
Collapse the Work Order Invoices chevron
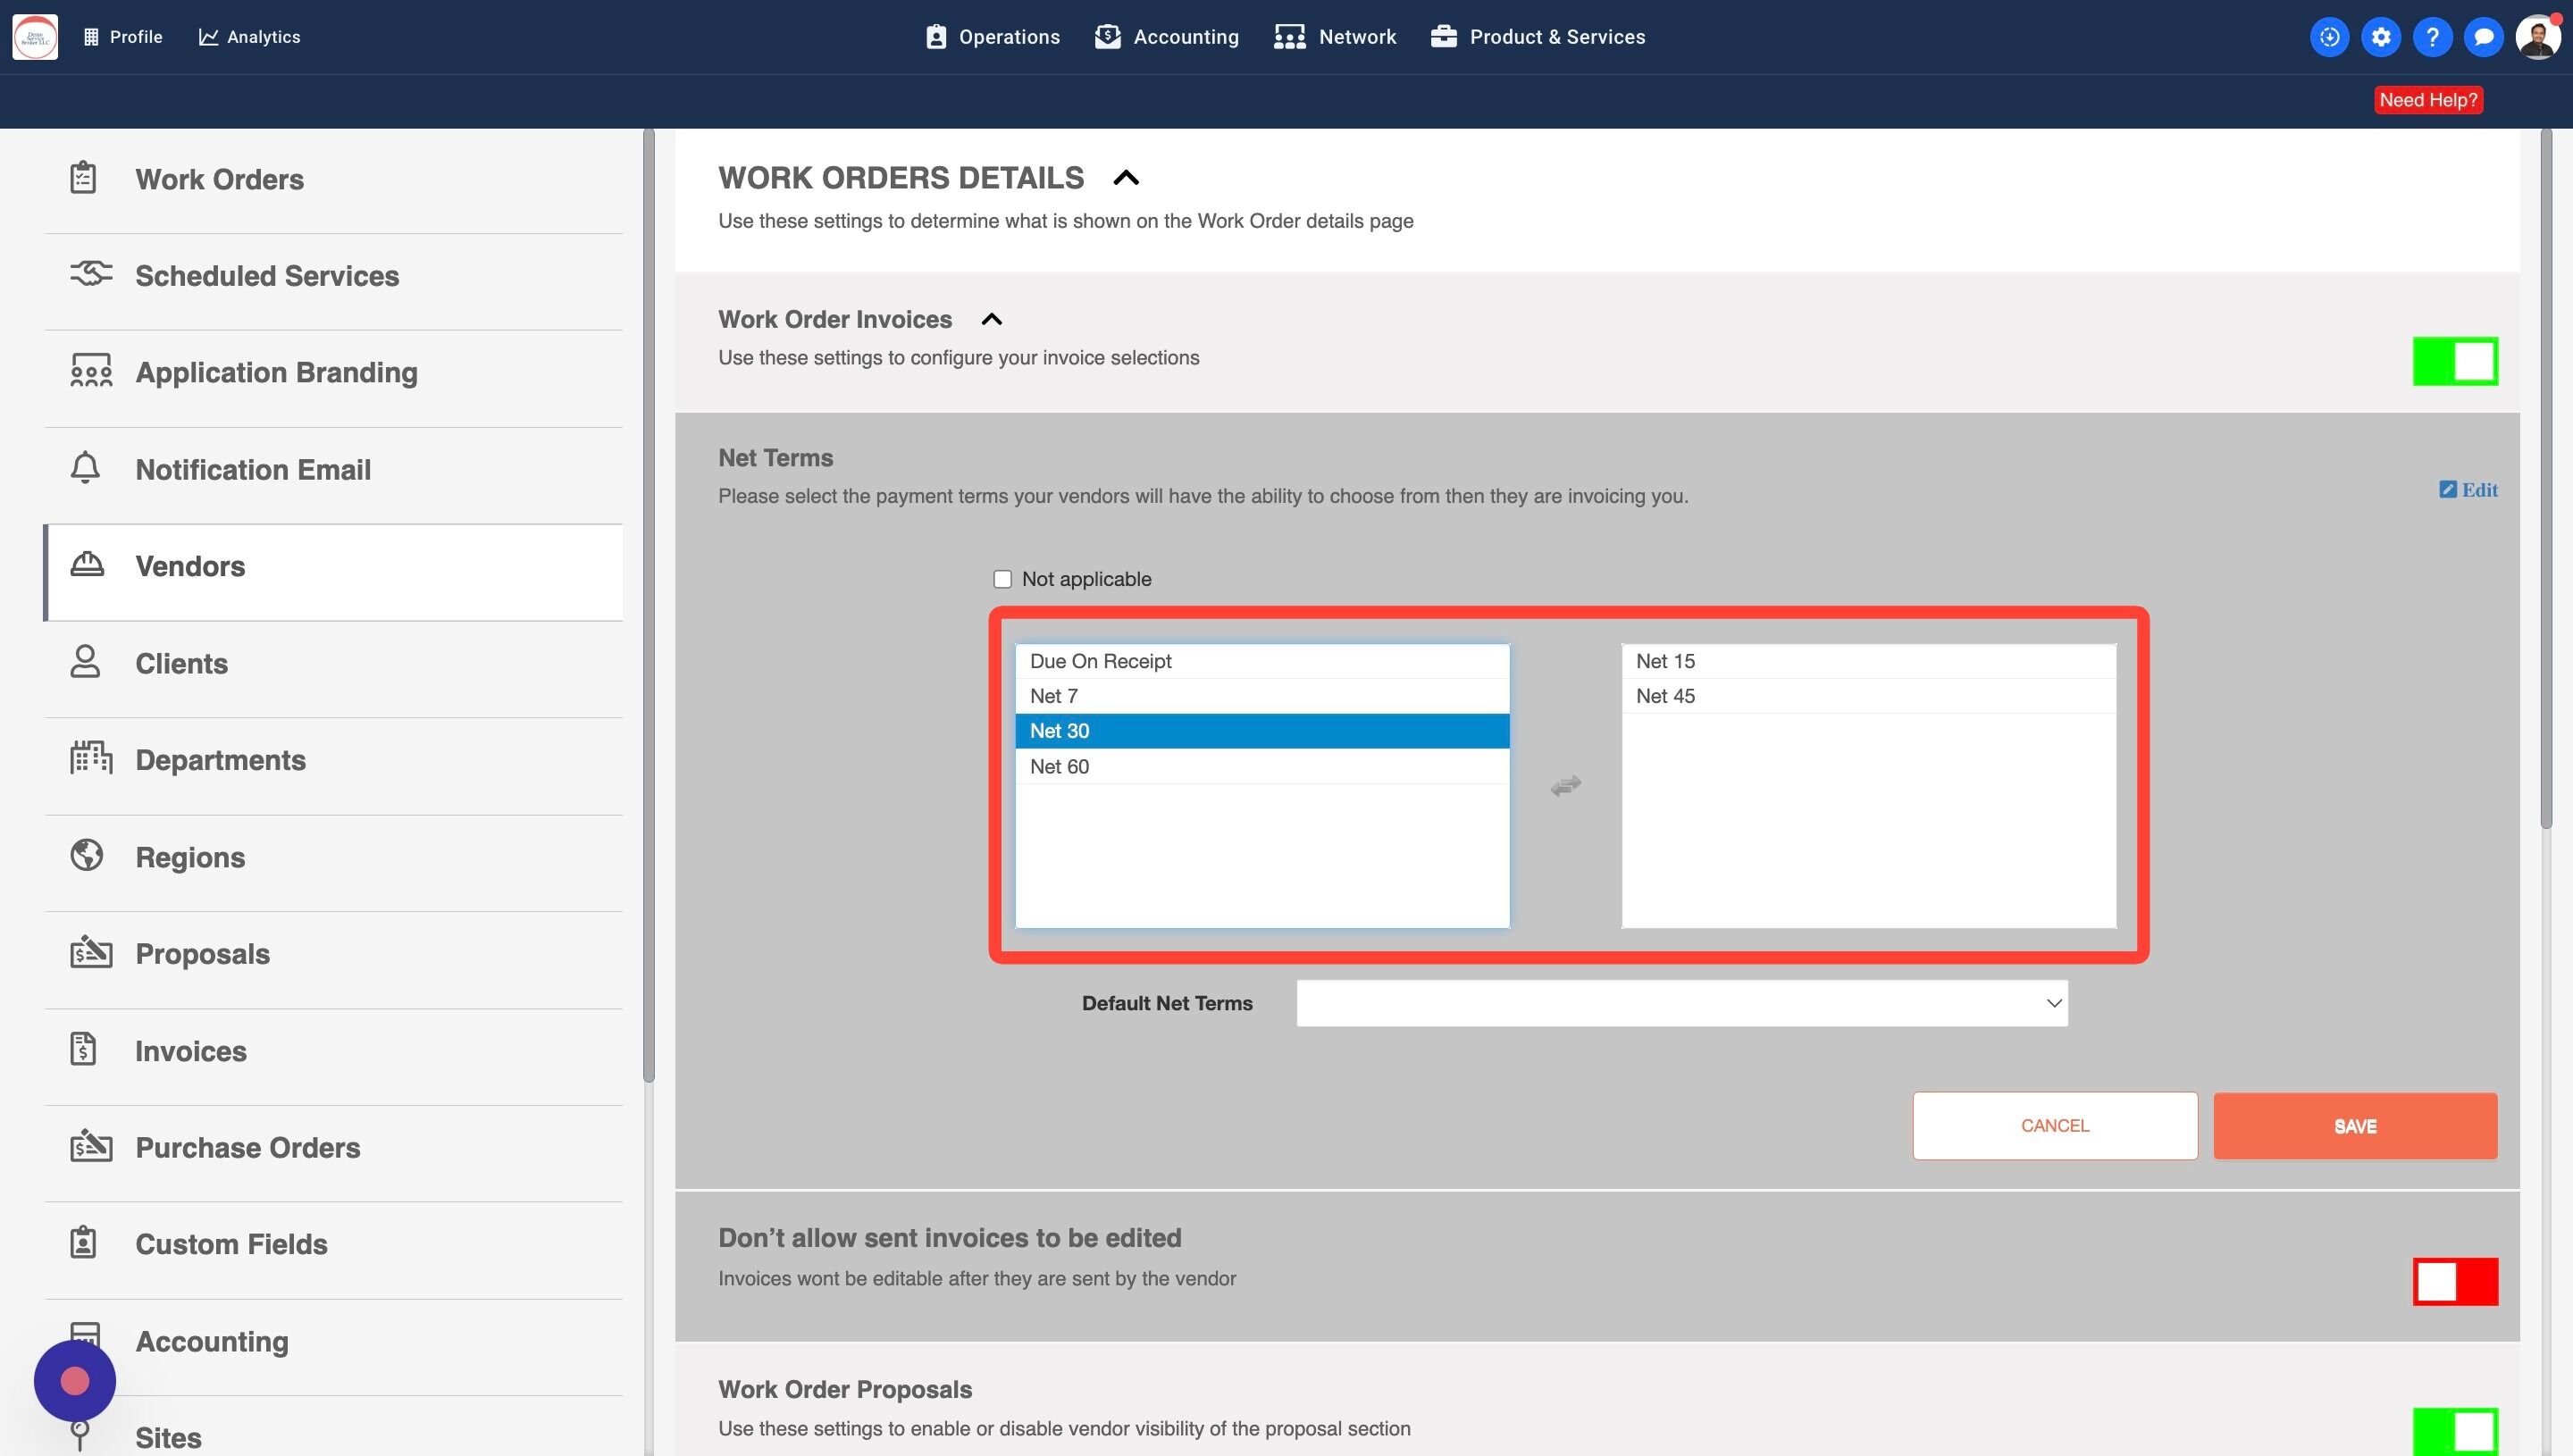tap(991, 320)
